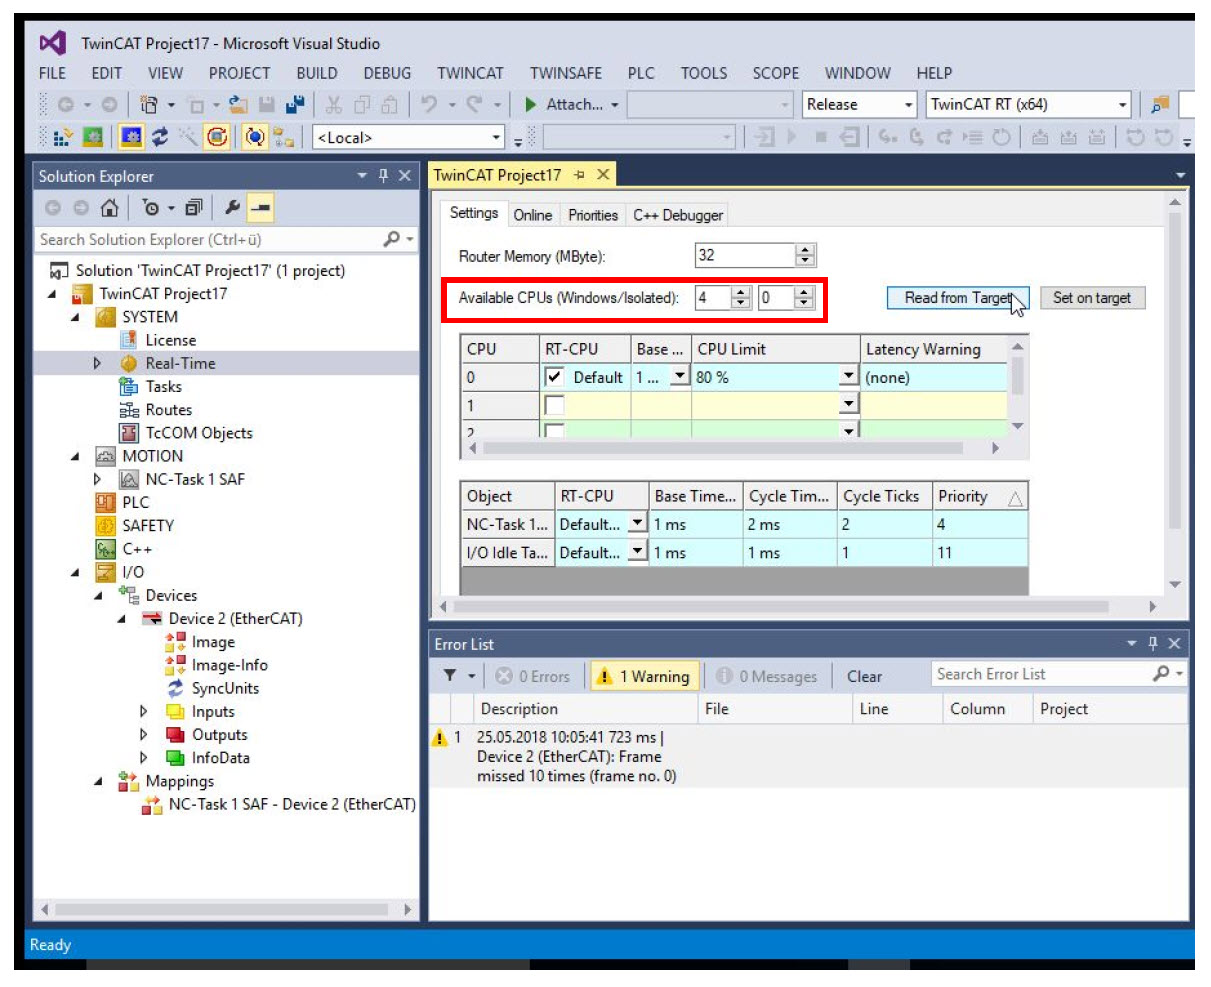Click the Home icon in Solution Explorer
The height and width of the screenshot is (987, 1211).
(x=109, y=208)
